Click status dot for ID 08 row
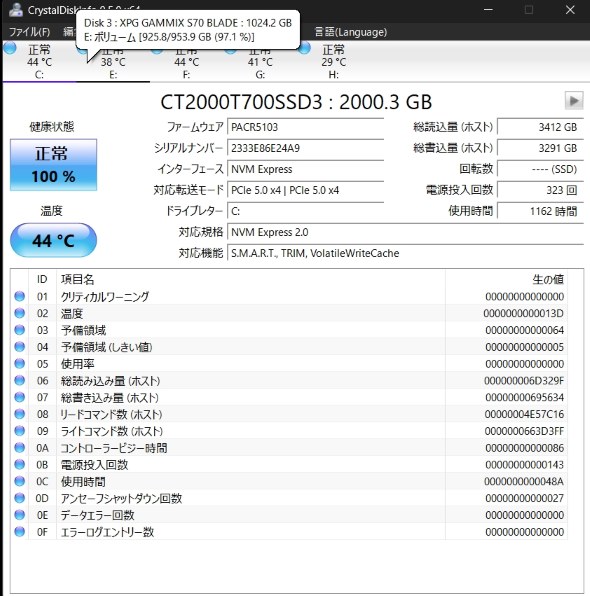Viewport: 590px width, 596px height. 19,414
